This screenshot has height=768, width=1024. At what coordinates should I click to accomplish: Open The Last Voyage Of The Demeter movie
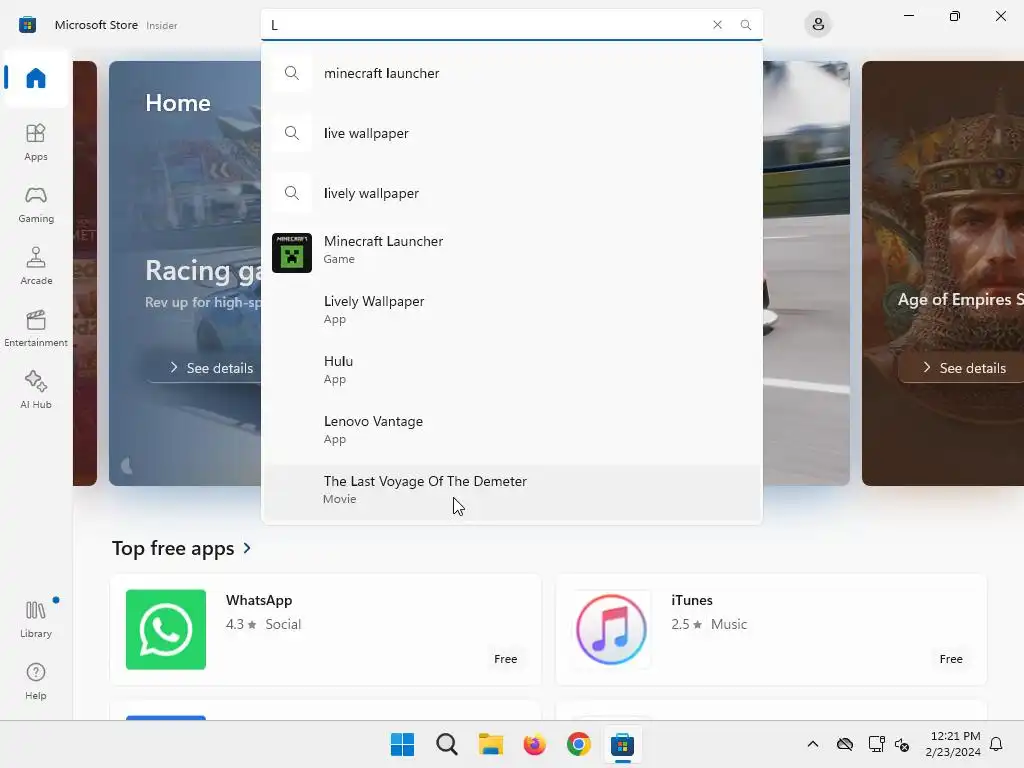[511, 491]
